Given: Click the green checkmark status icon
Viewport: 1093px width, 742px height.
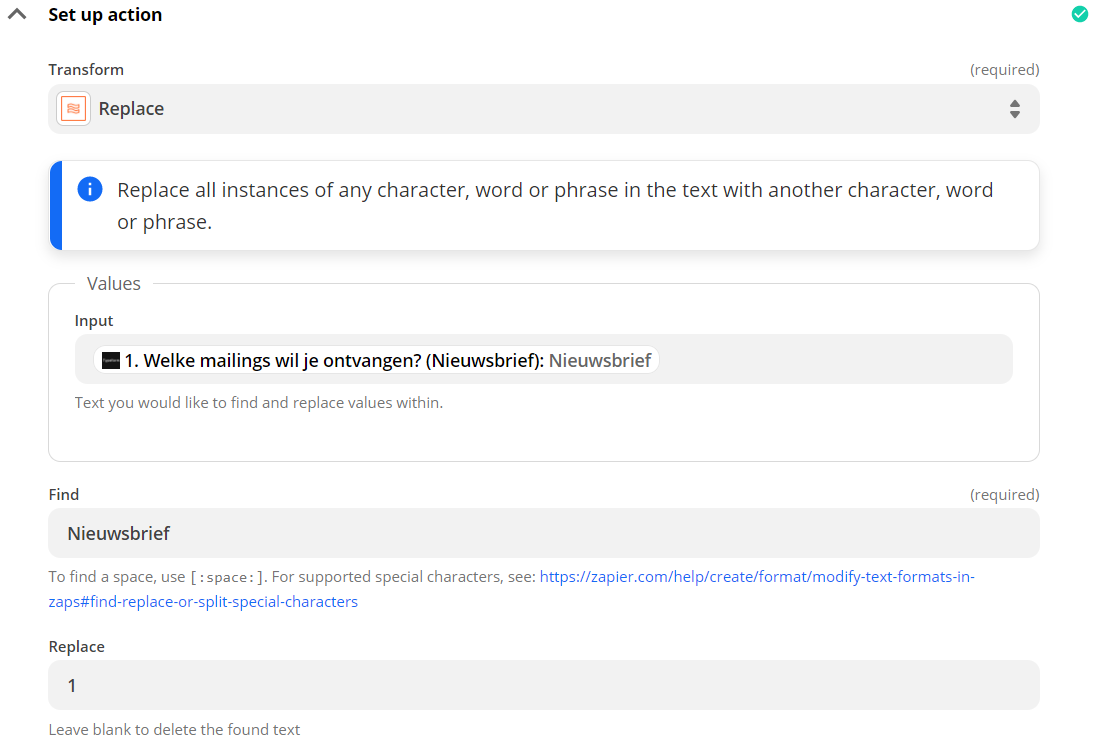Looking at the screenshot, I should coord(1079,14).
